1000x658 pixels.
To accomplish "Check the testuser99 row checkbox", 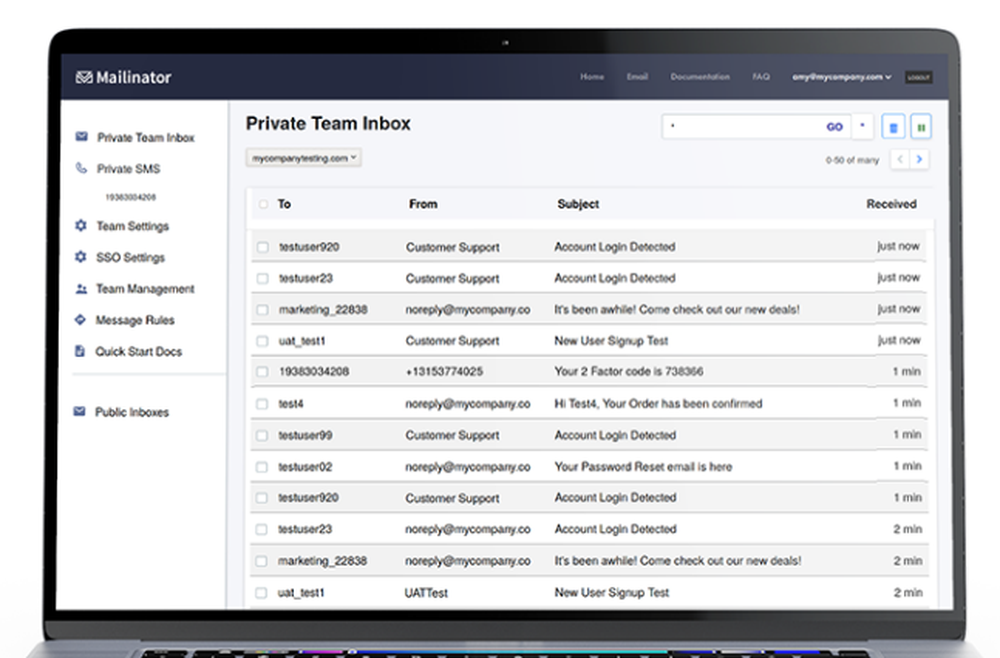I will (x=261, y=435).
